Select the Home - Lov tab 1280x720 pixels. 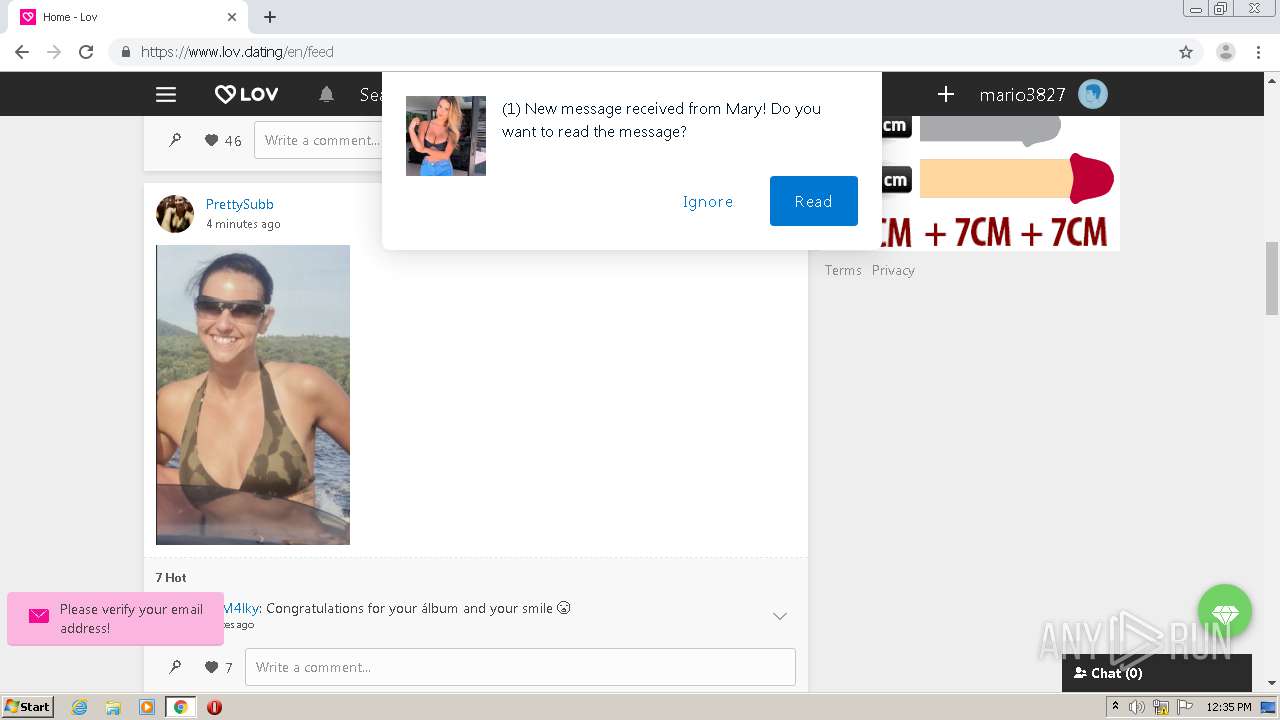coord(128,17)
